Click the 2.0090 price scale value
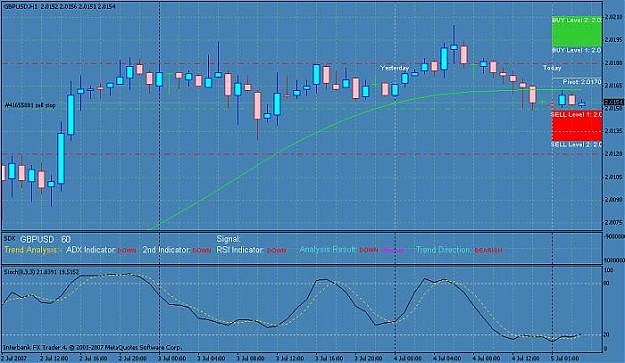625x363 pixels. click(x=614, y=199)
